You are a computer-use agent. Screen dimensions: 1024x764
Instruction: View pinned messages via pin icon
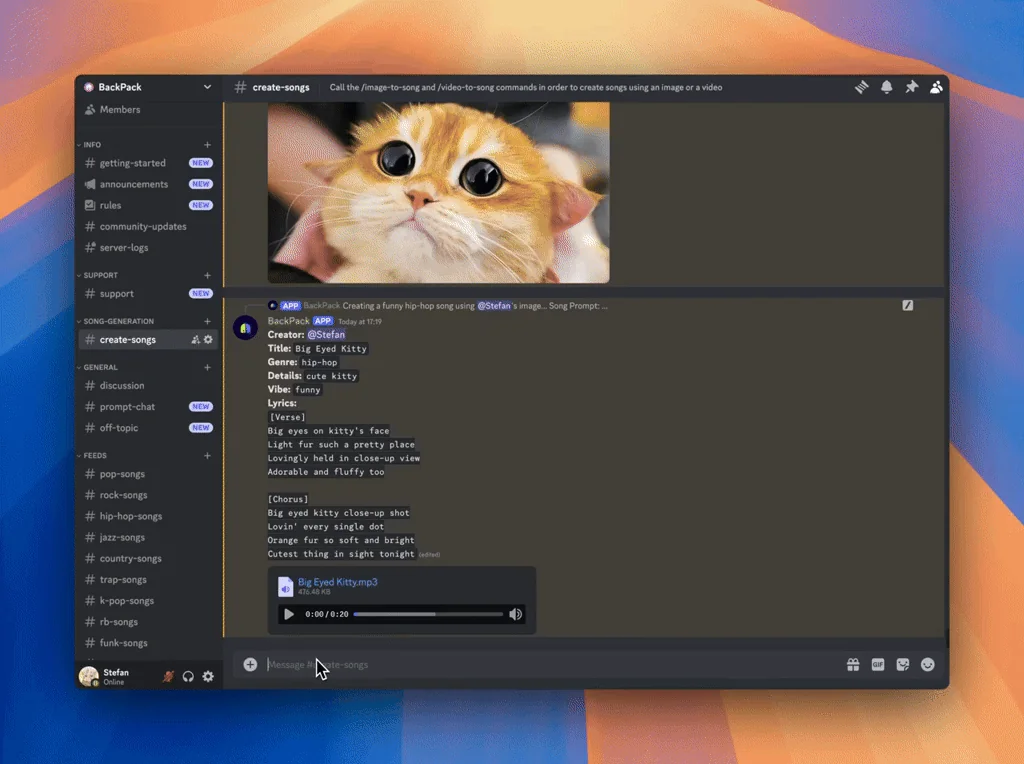911,87
